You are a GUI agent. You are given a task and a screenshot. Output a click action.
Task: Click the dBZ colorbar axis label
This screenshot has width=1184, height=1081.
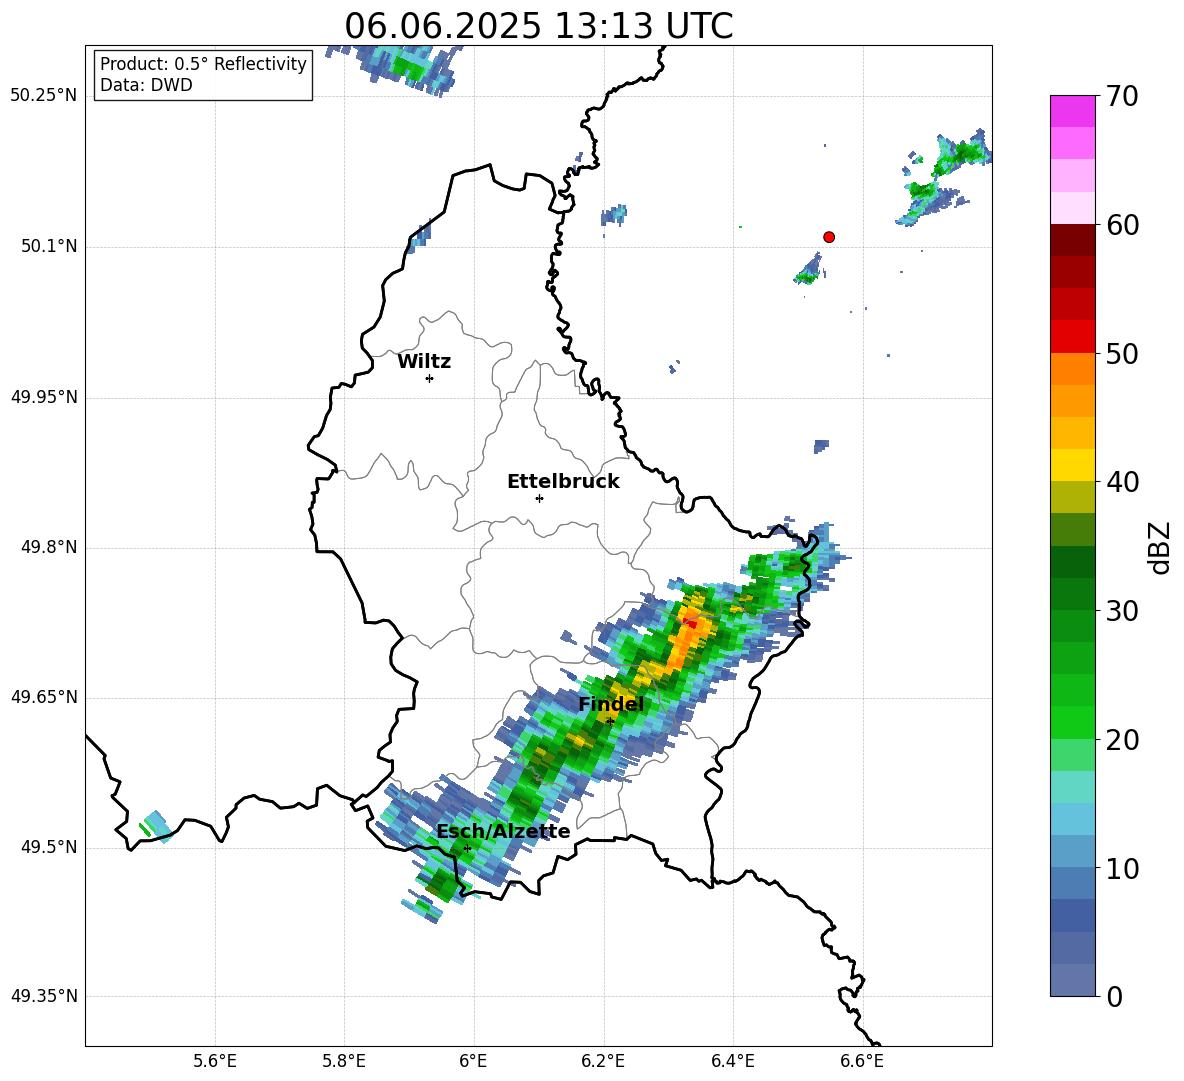click(1160, 548)
